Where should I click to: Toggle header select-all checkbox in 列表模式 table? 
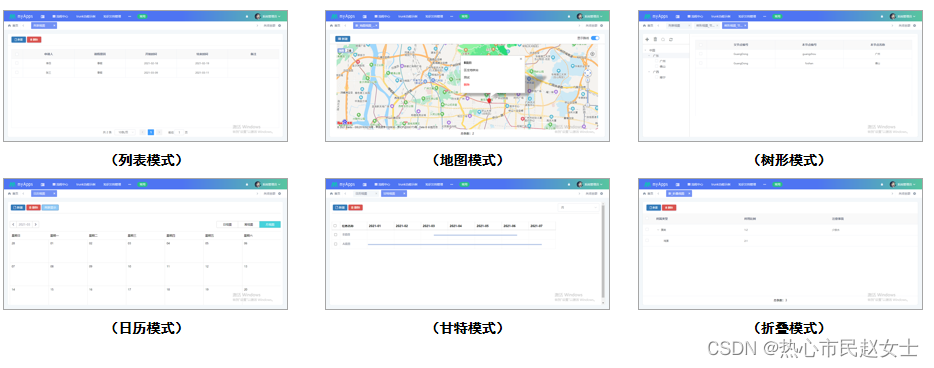[17, 54]
